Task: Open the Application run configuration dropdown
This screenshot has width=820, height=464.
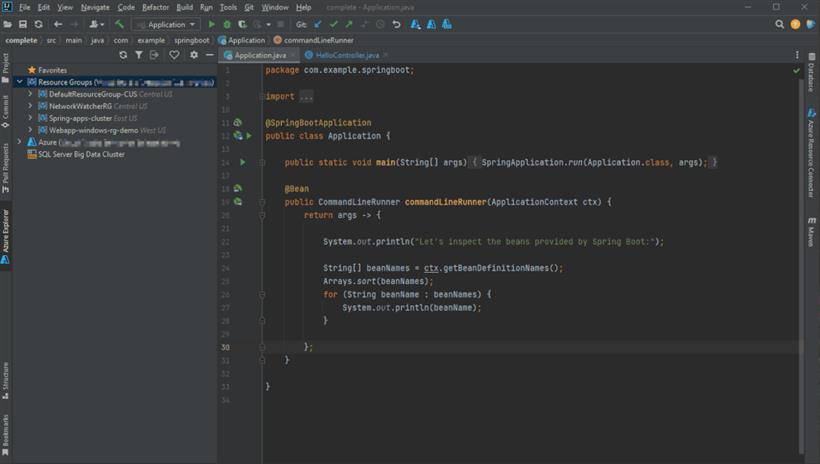Action: (166, 25)
